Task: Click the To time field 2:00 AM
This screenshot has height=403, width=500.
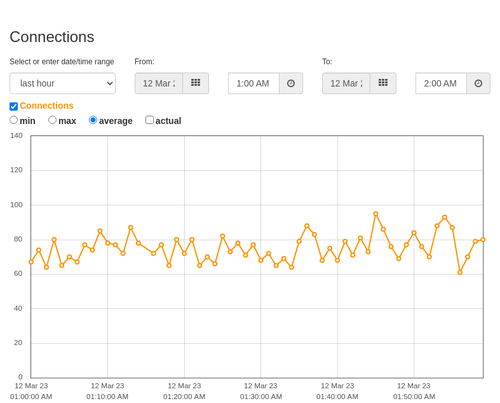Action: [441, 83]
